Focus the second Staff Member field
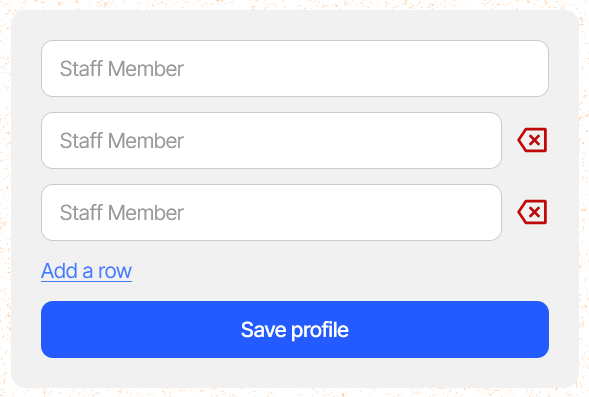This screenshot has width=589, height=397. tap(271, 140)
